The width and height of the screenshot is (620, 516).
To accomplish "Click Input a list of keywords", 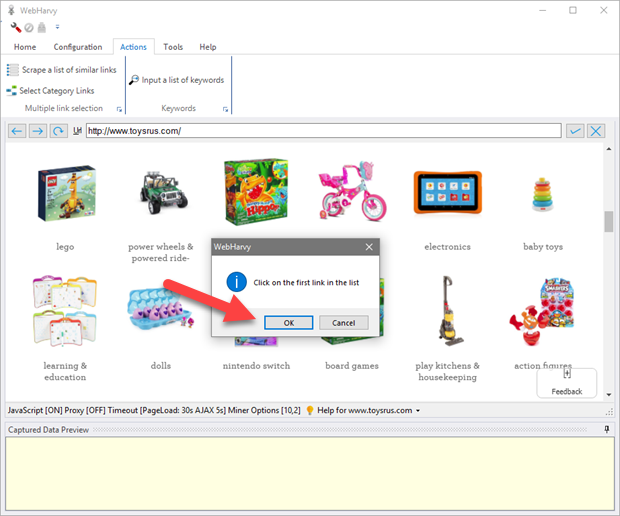I will pos(176,80).
